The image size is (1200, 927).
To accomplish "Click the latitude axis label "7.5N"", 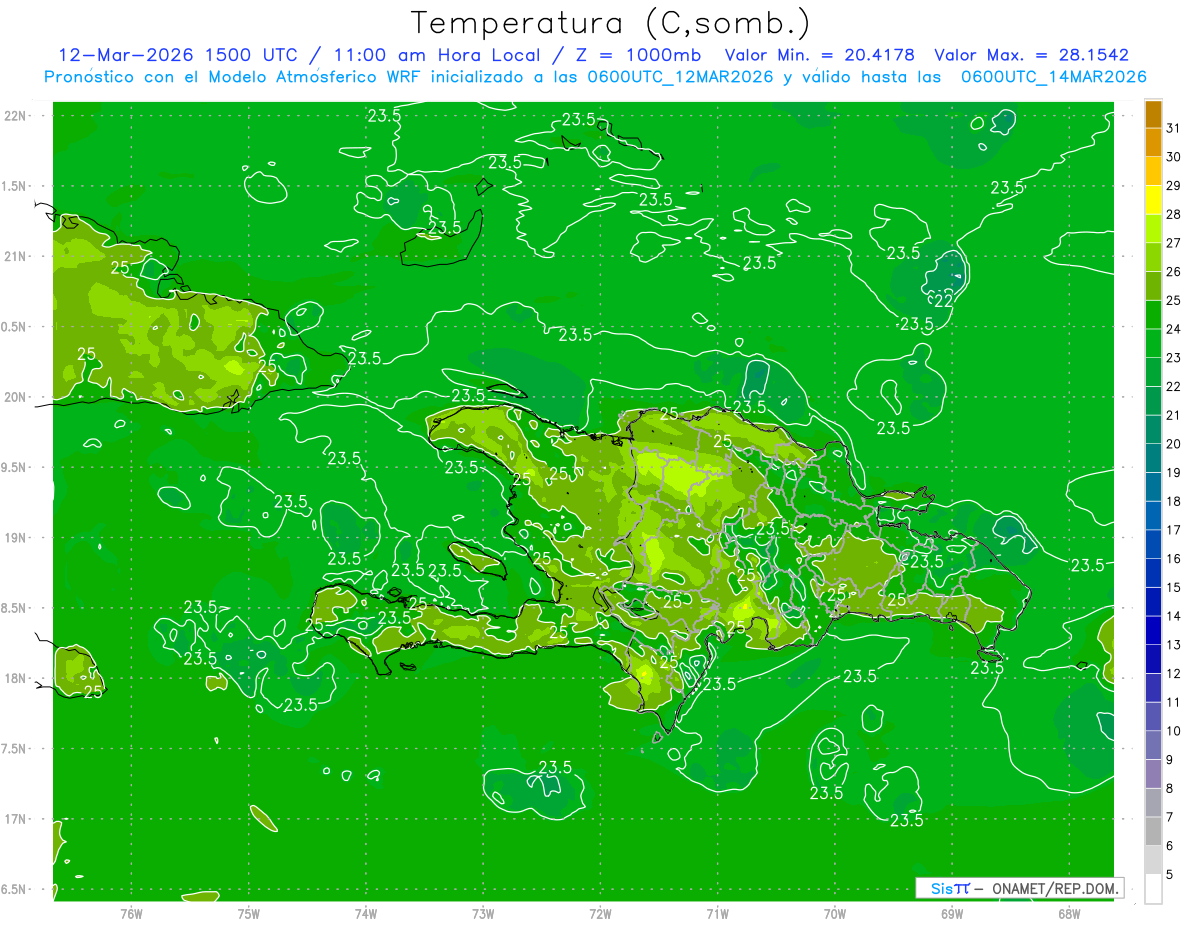I will click(14, 748).
